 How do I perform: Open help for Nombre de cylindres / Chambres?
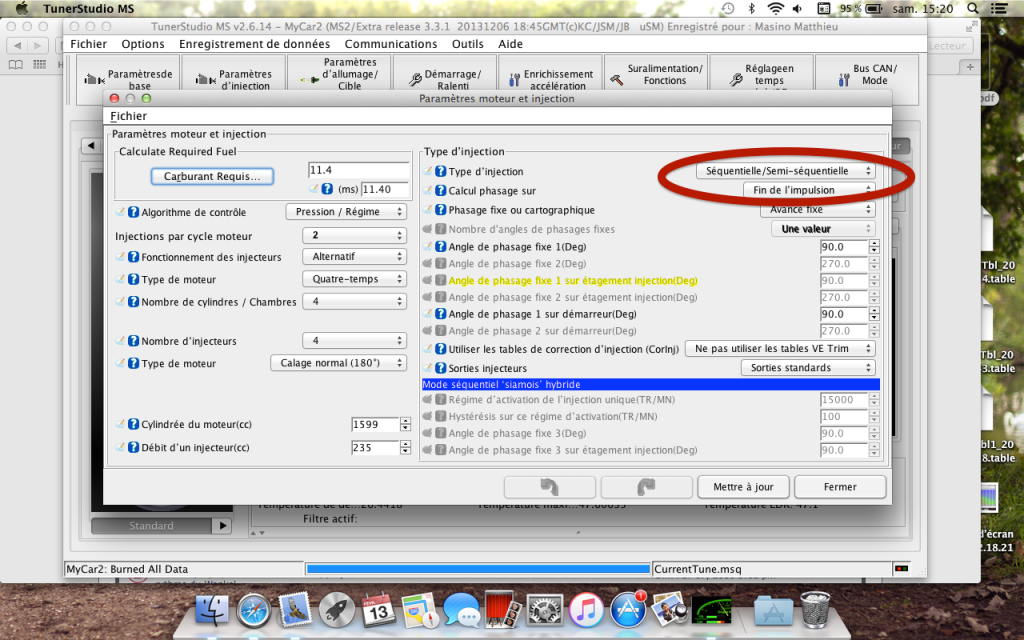tap(133, 302)
